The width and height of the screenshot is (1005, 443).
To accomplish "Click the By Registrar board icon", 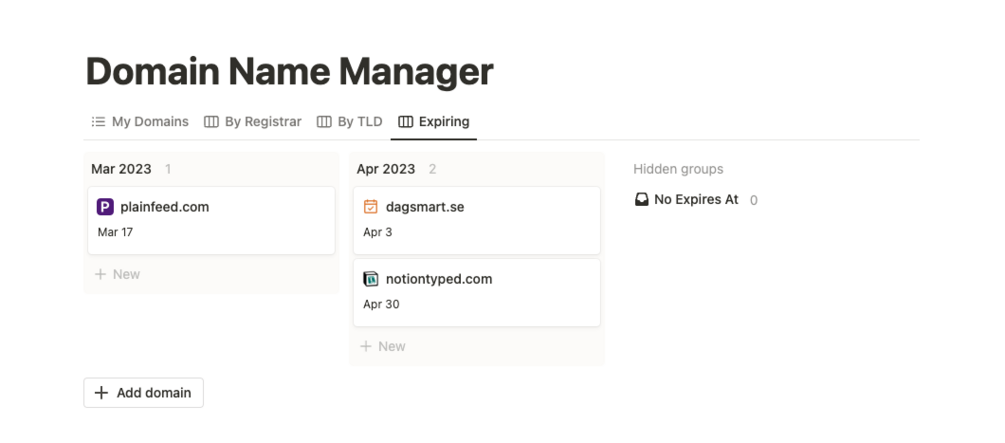I will (x=211, y=122).
